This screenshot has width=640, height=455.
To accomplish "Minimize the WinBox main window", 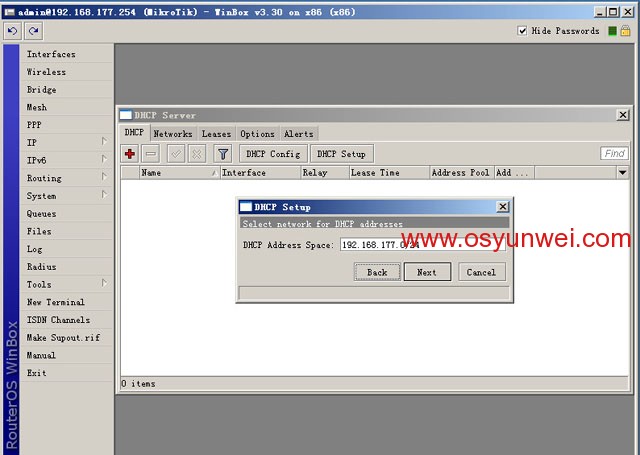I will point(599,12).
